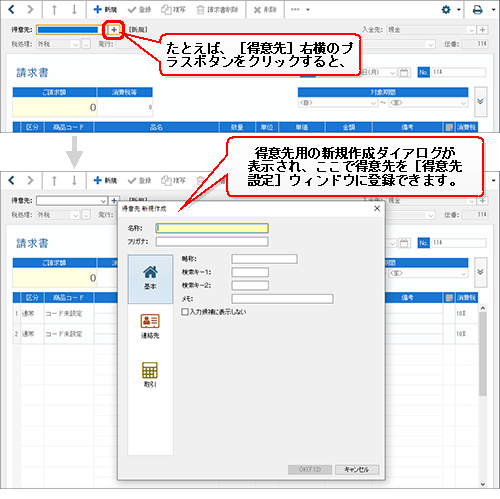Image resolution: width=500 pixels, height=499 pixels.
Task: Expand the double-chevron panel expander
Action: [480, 102]
